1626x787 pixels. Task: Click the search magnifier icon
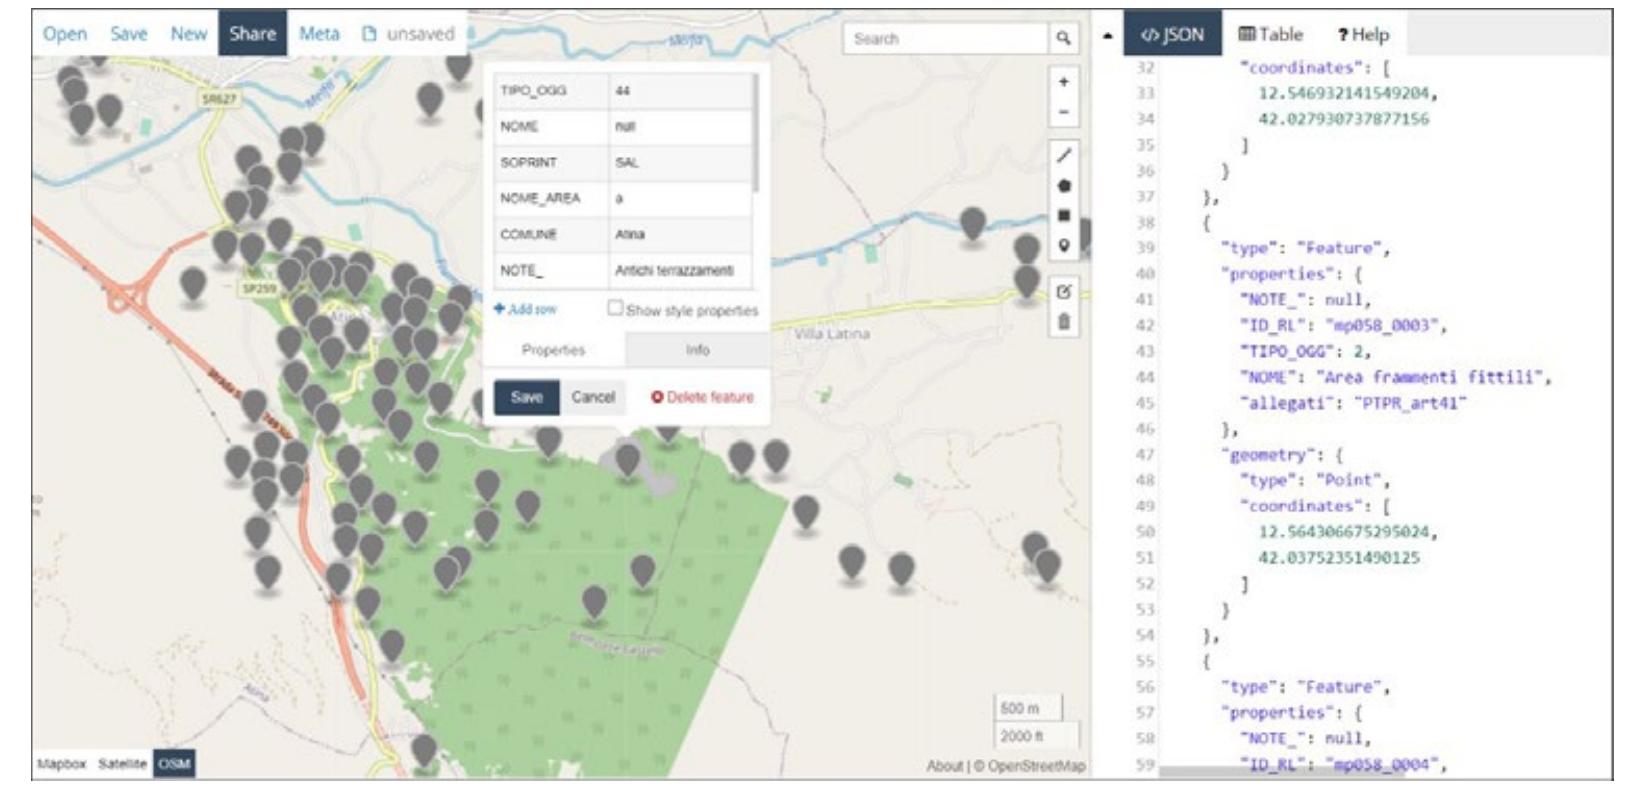tap(1063, 38)
